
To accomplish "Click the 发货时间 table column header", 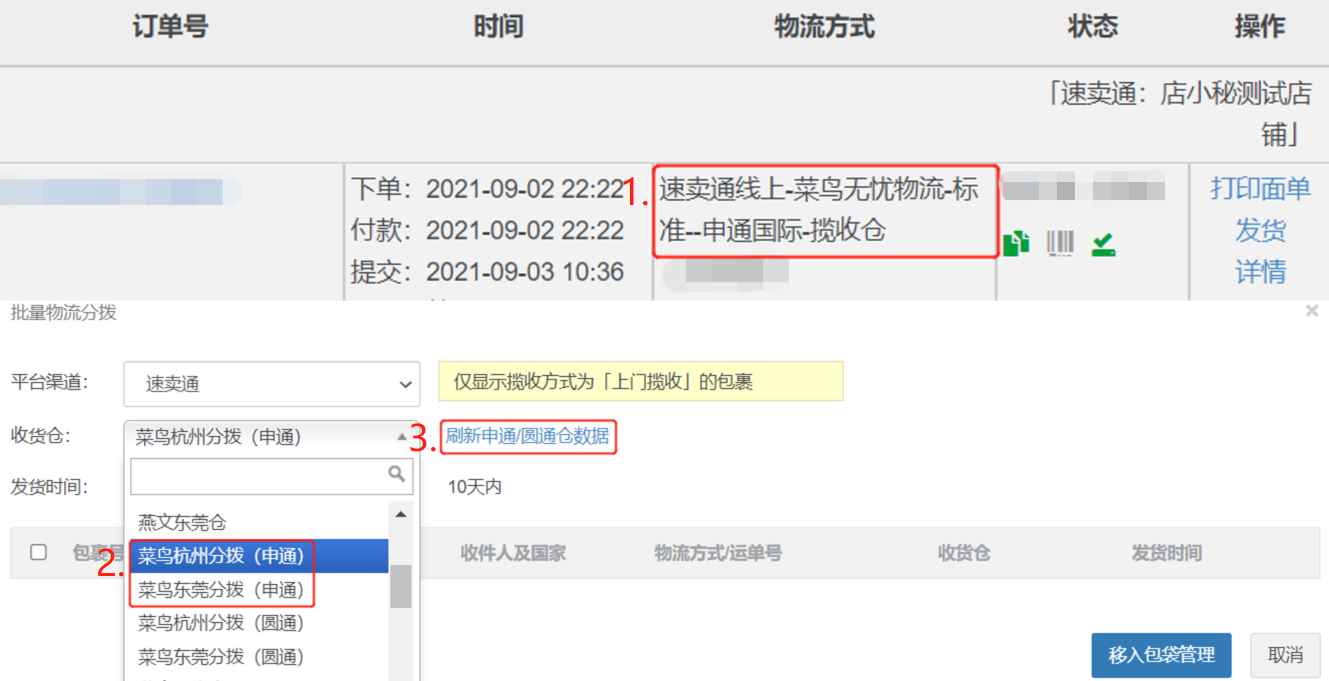I will click(x=1167, y=552).
